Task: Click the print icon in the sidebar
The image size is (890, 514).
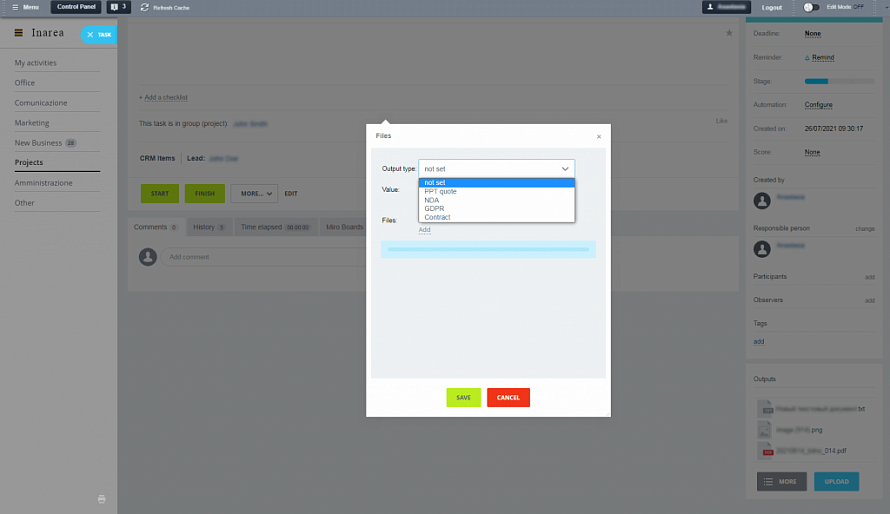Action: point(101,498)
